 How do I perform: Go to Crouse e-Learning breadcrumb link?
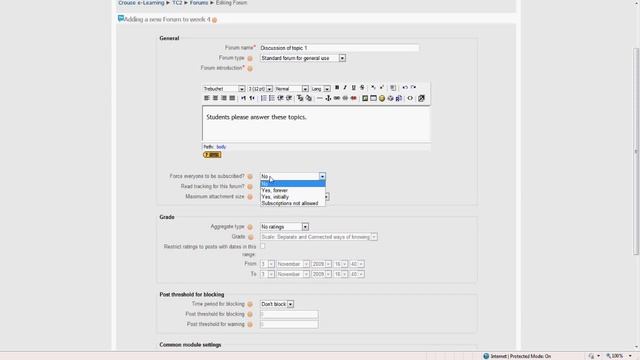(x=141, y=3)
